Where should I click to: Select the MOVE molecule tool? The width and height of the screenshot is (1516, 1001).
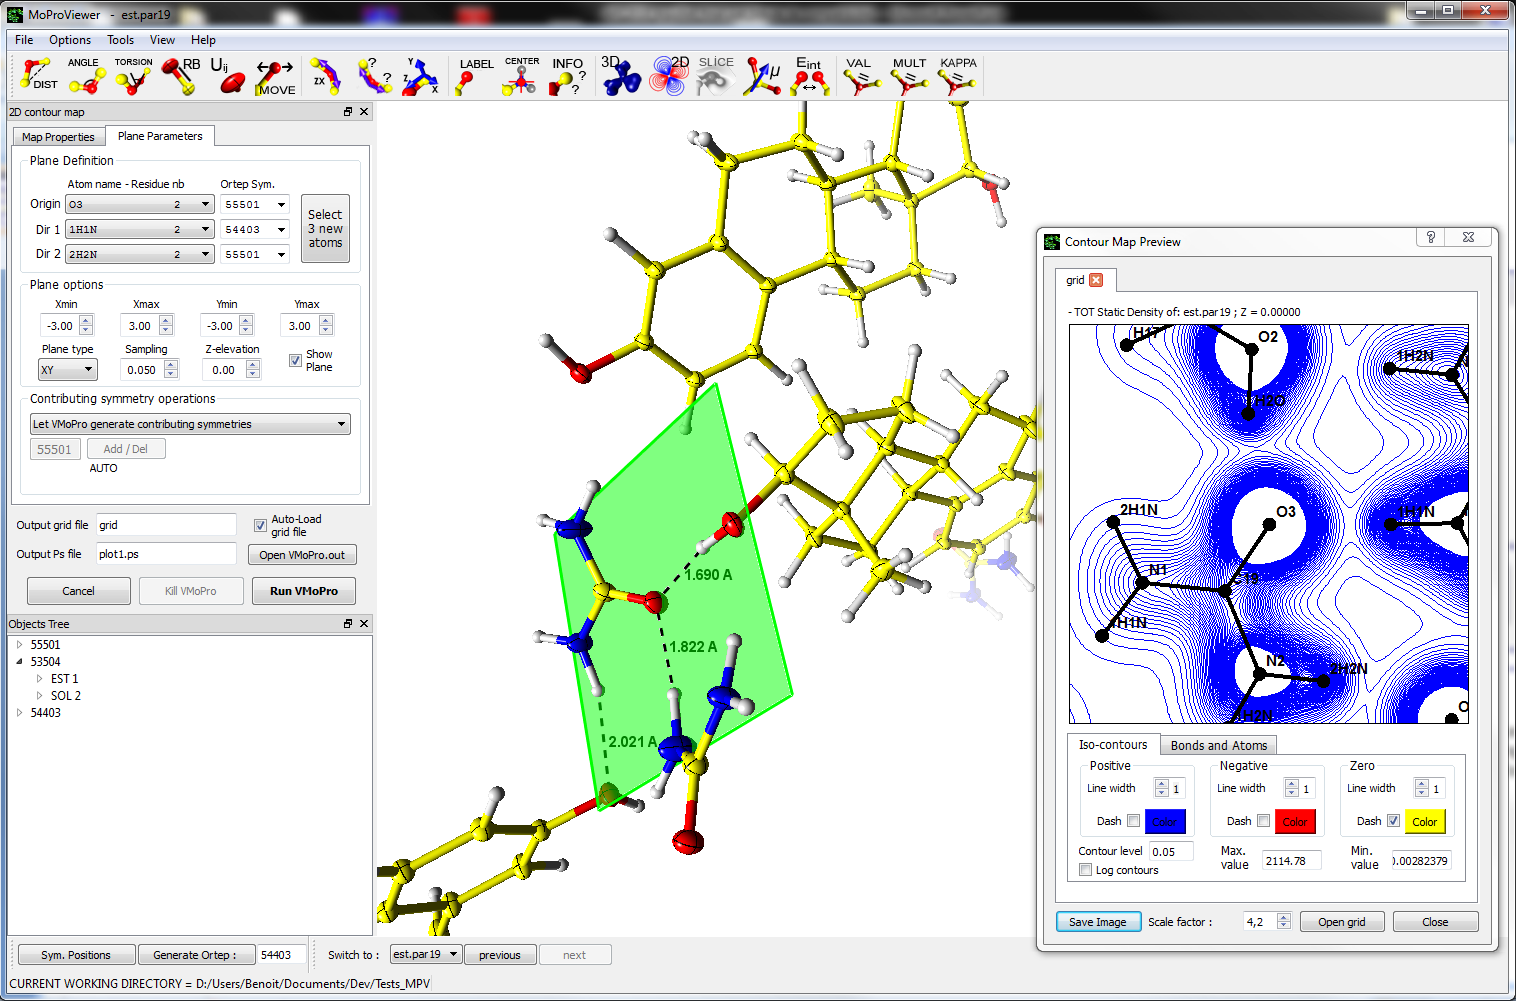pos(275,76)
